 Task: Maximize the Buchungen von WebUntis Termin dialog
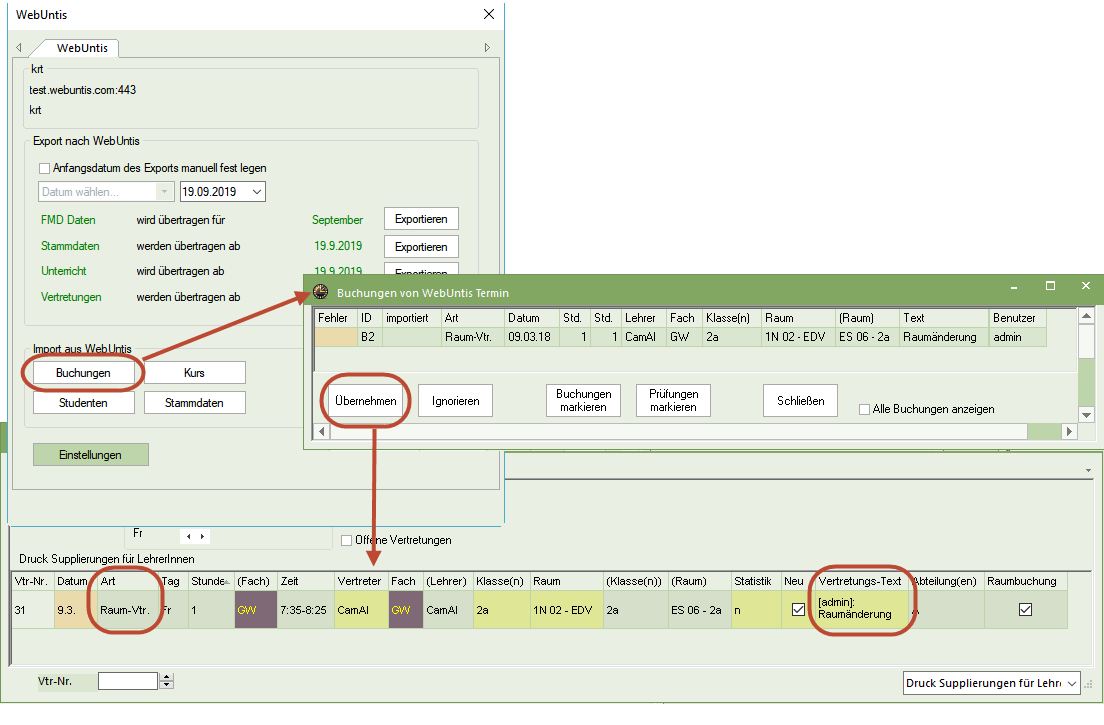pyautogui.click(x=1050, y=286)
